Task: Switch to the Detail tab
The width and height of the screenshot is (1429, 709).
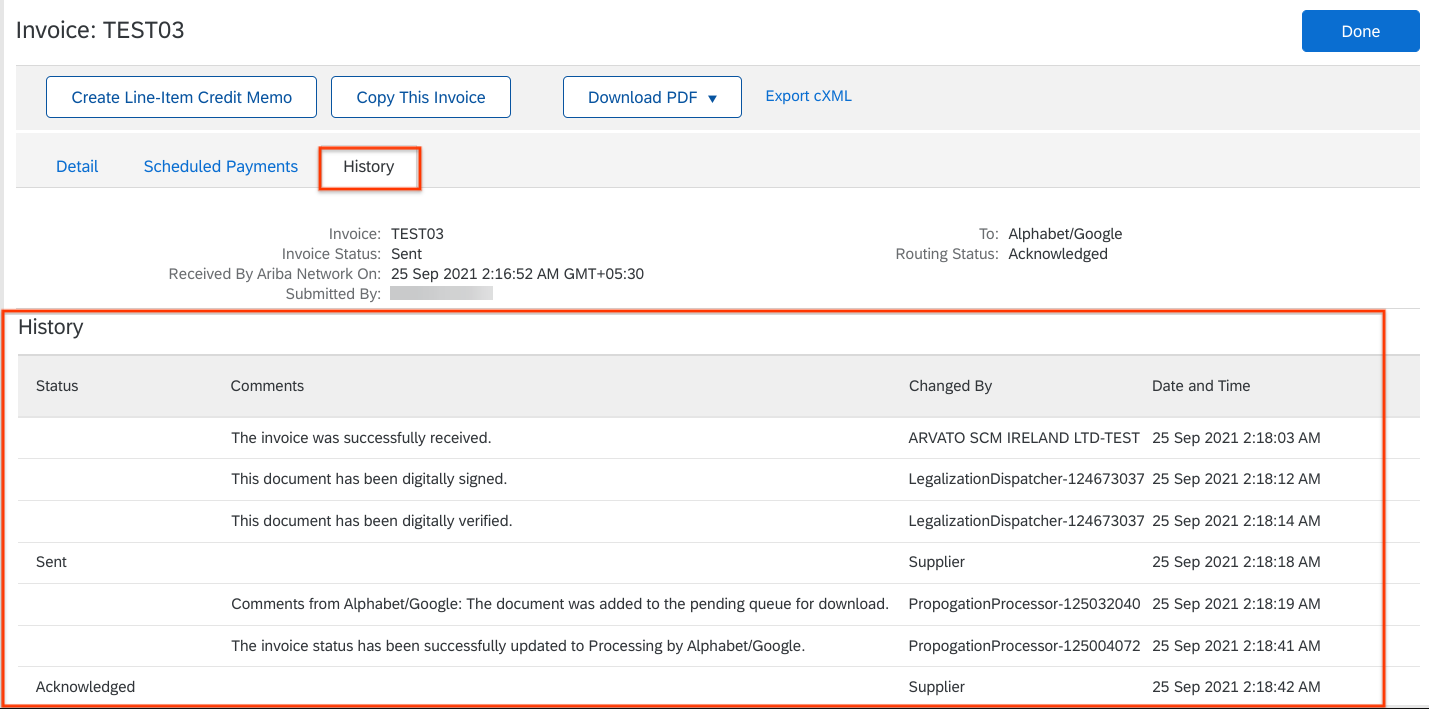Action: coord(77,167)
